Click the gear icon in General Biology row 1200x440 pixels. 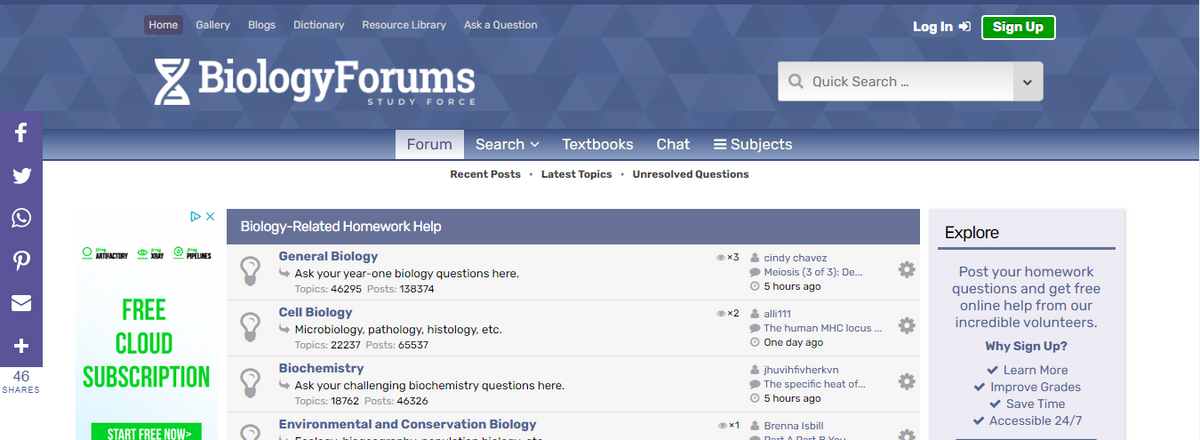907,270
